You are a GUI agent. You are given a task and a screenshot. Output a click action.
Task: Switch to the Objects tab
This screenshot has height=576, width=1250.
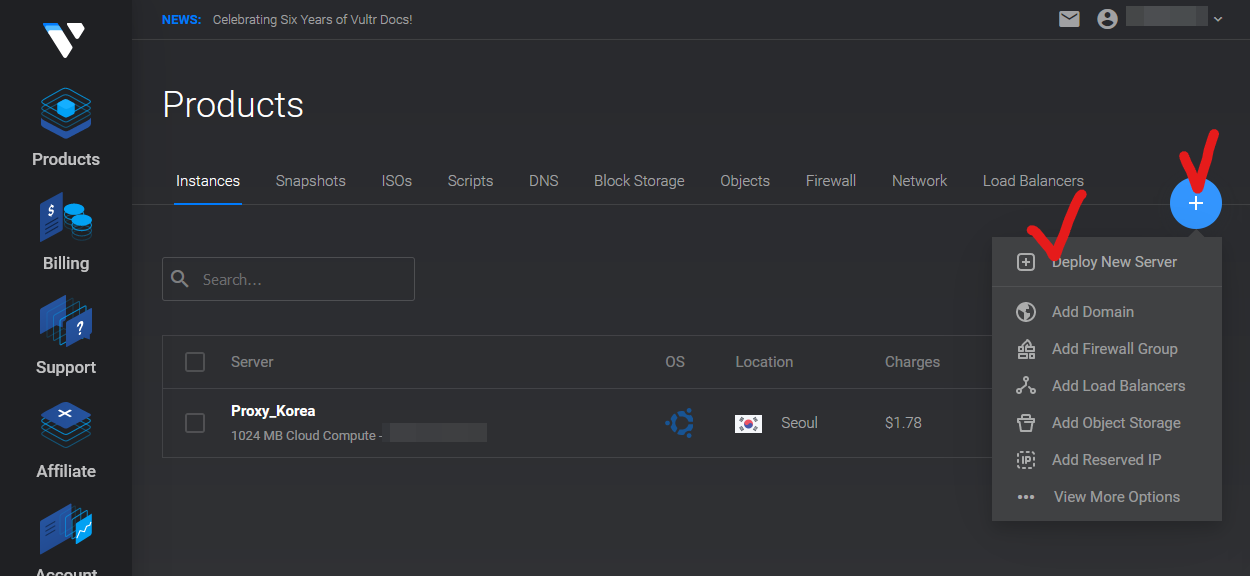click(745, 181)
